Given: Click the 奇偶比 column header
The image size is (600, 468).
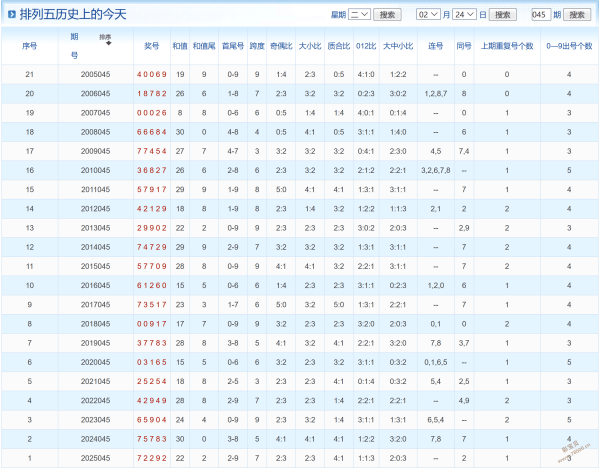Looking at the screenshot, I should (281, 46).
